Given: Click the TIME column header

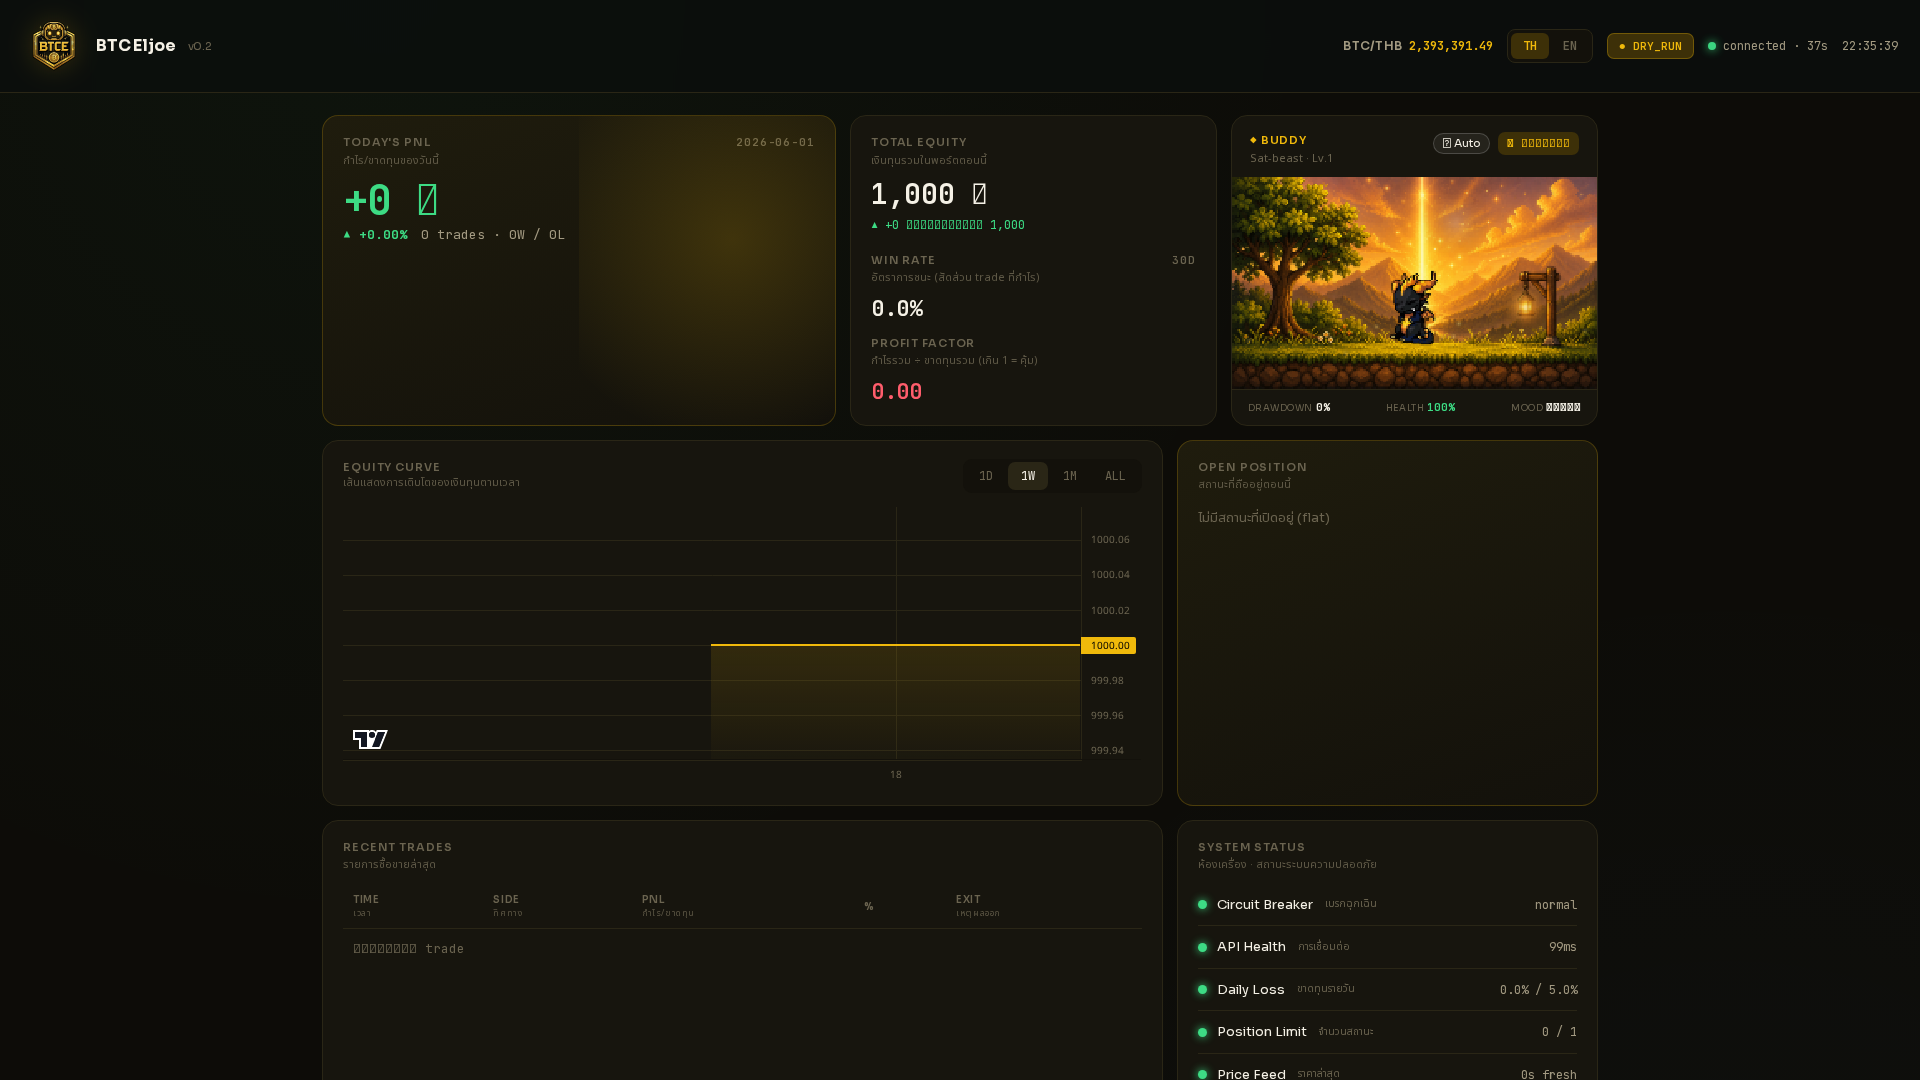Looking at the screenshot, I should [x=366, y=899].
